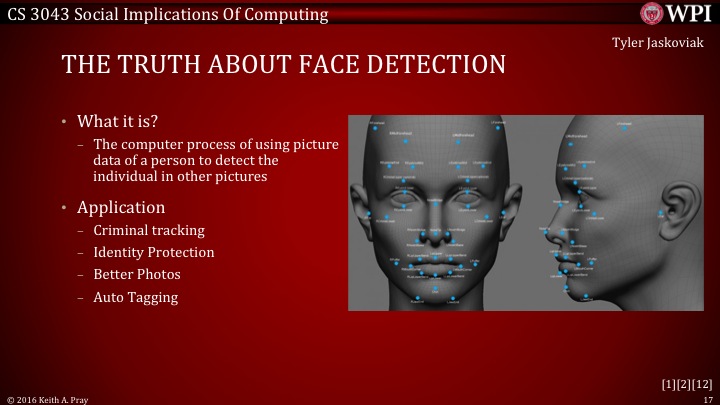Select the 'Identity Protection' sub-bullet
The image size is (720, 405).
[x=154, y=252]
